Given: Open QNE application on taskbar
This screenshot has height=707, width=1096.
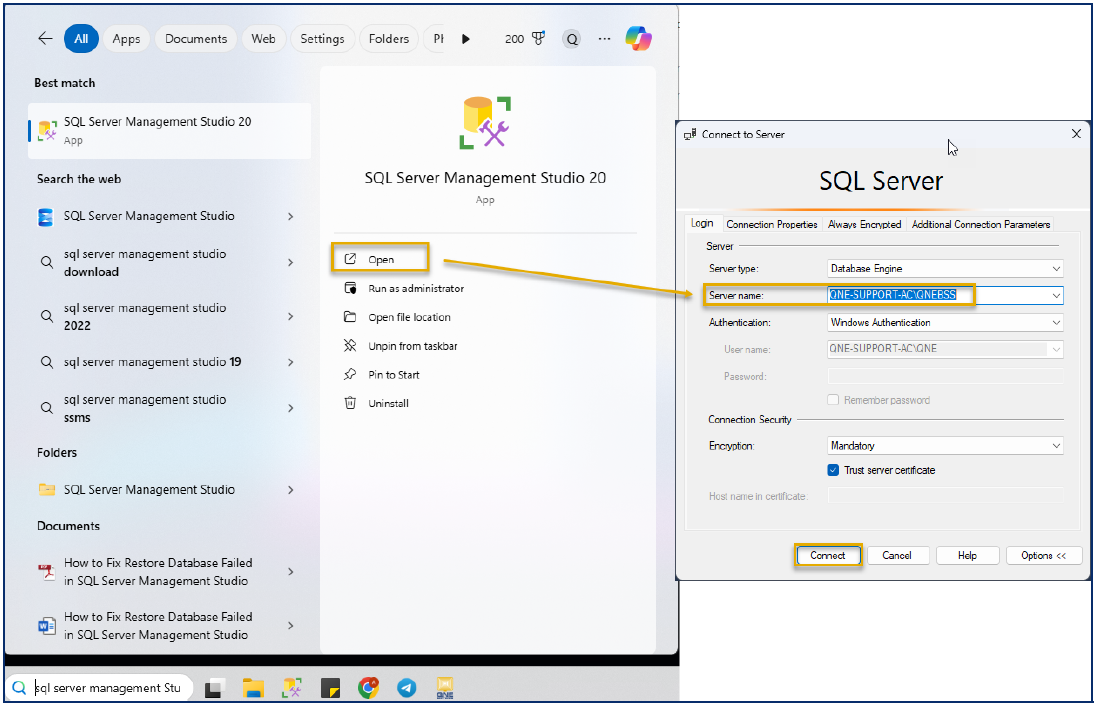Looking at the screenshot, I should click(x=445, y=688).
